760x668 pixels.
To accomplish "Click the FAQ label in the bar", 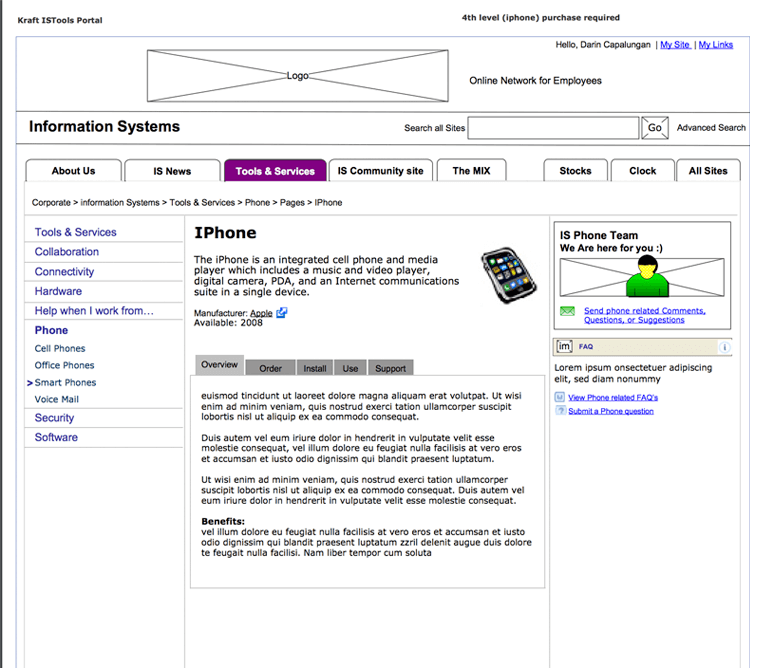I will [x=586, y=347].
